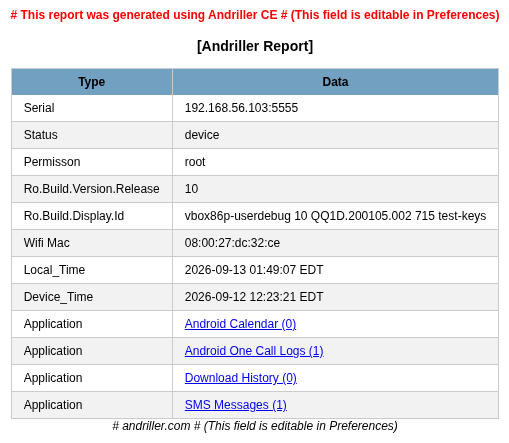Open the SMS Messages (1) link

click(236, 405)
